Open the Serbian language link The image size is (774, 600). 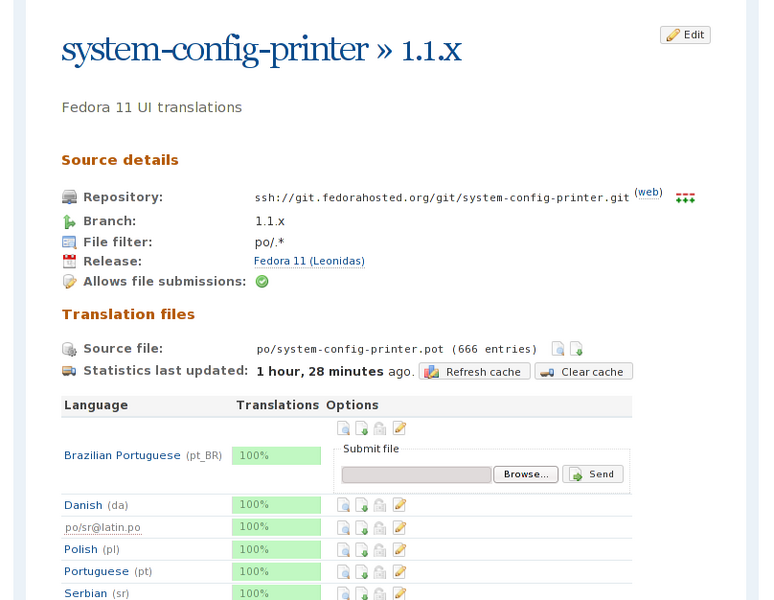(x=85, y=593)
